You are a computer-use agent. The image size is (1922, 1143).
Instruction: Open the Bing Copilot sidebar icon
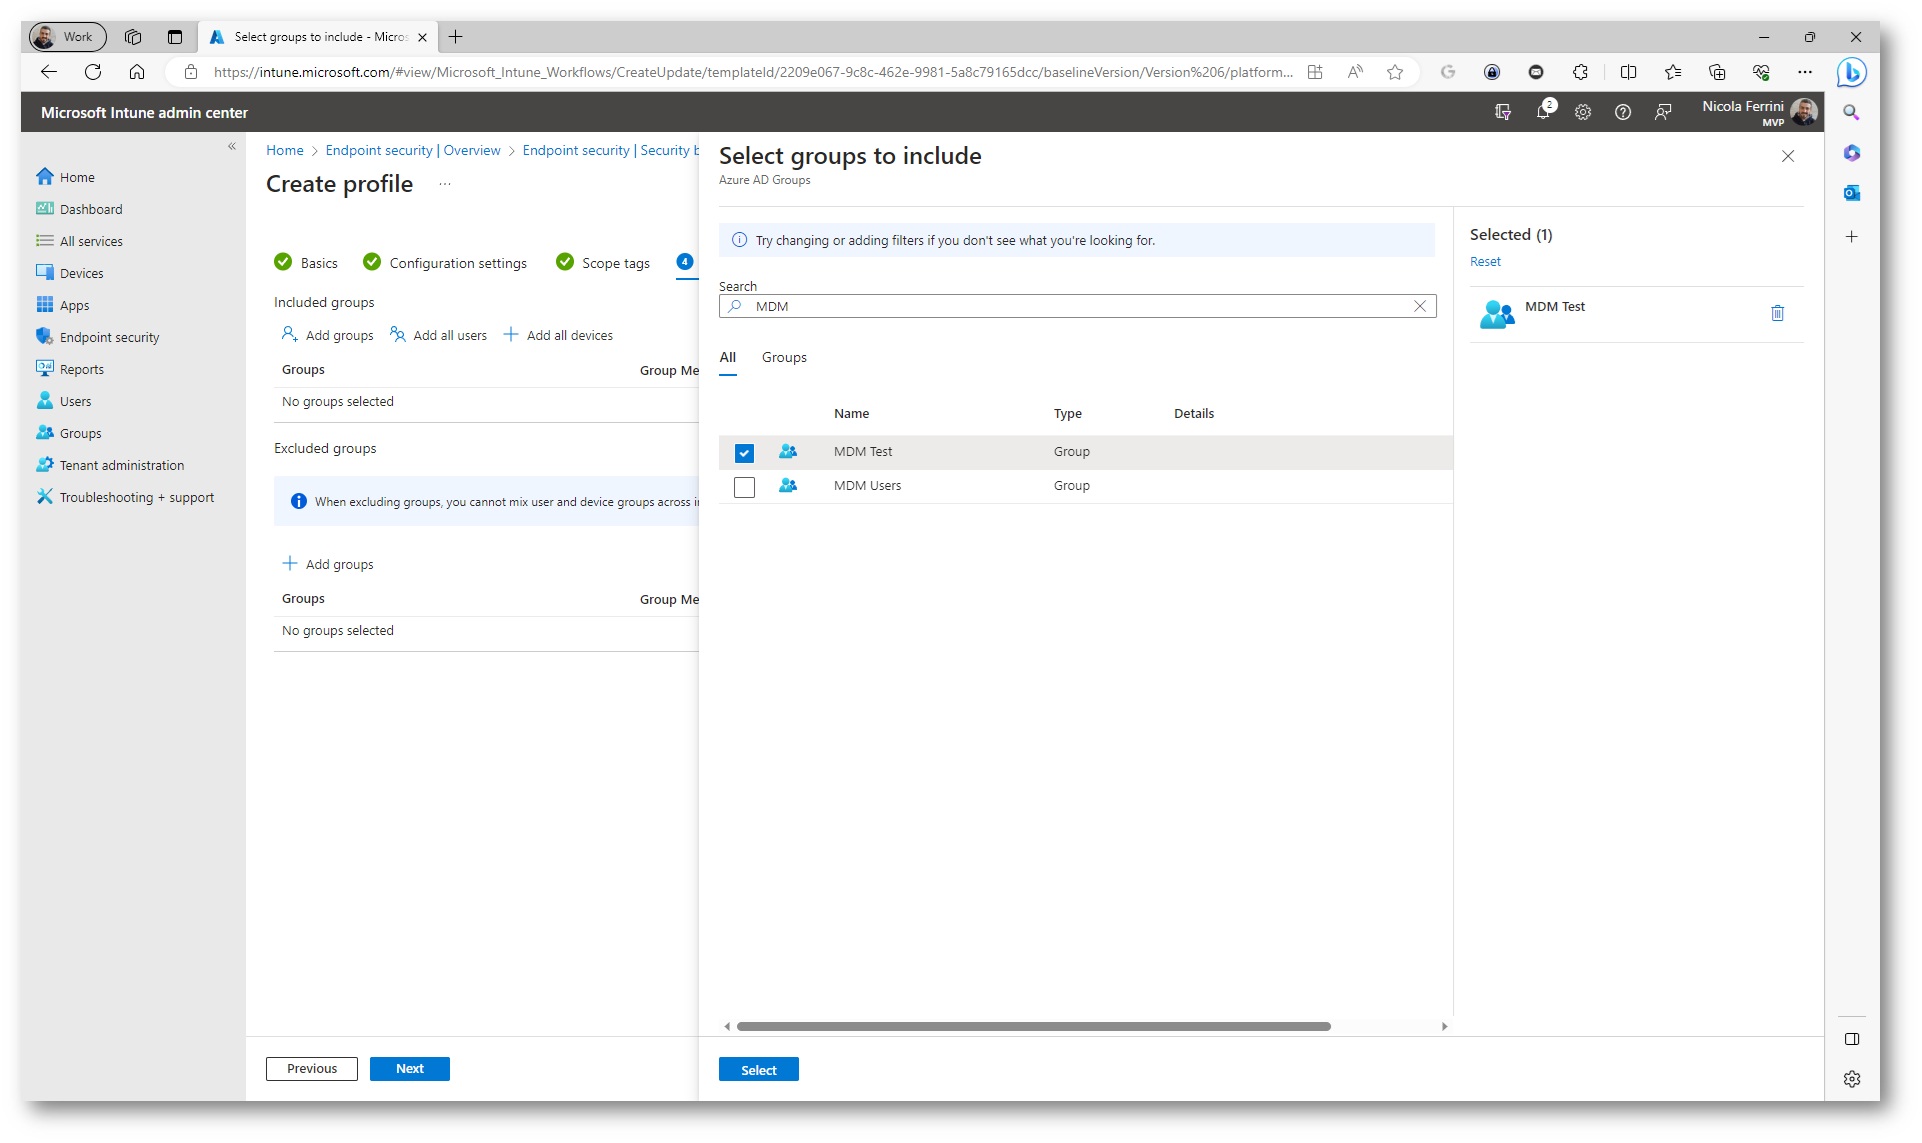point(1851,72)
